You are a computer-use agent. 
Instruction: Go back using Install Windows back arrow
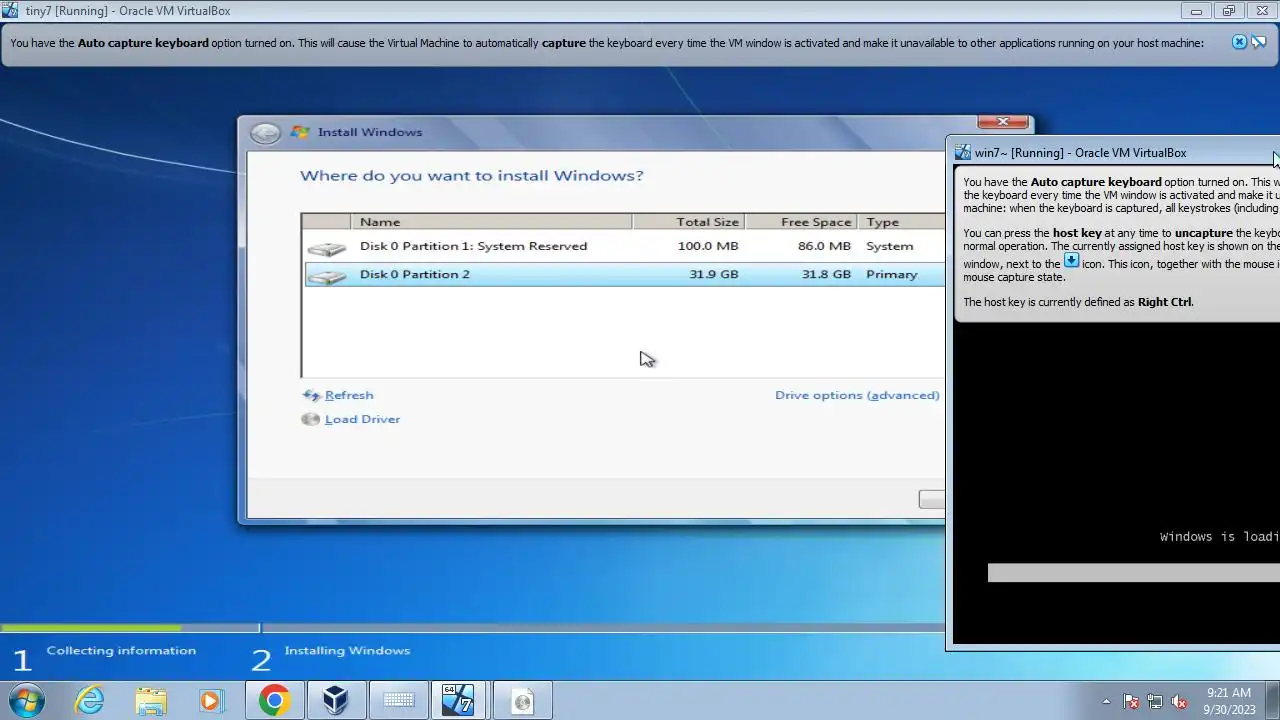(265, 133)
